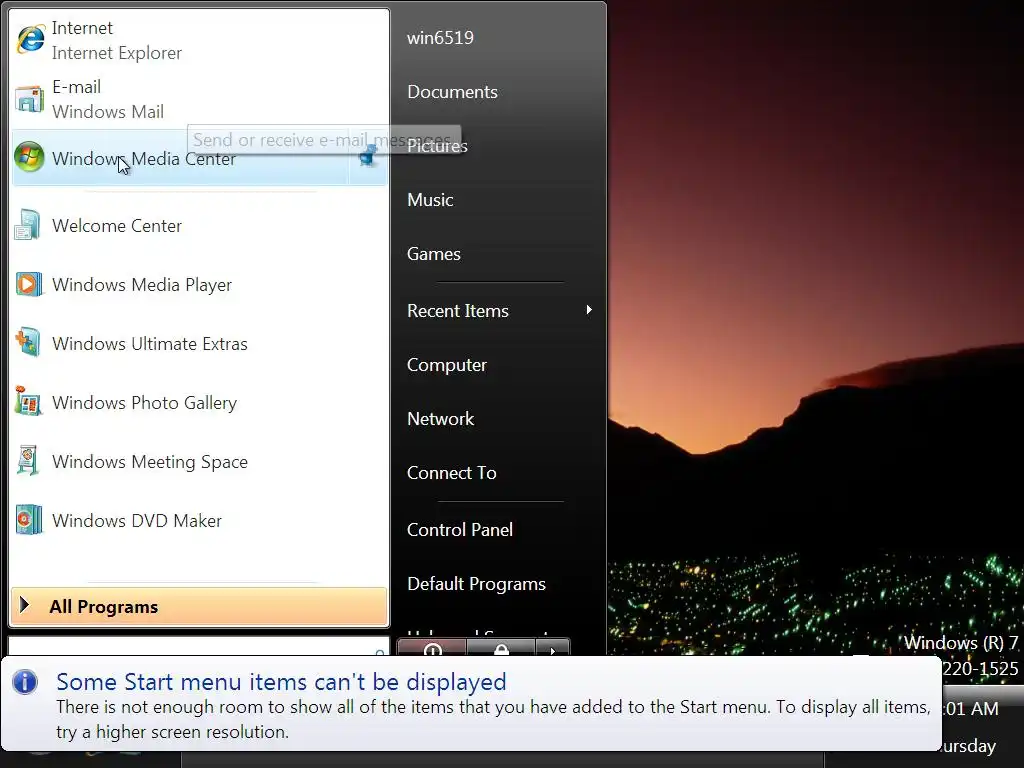Expand the shutdown options arrow
Image resolution: width=1024 pixels, height=768 pixels.
[552, 648]
